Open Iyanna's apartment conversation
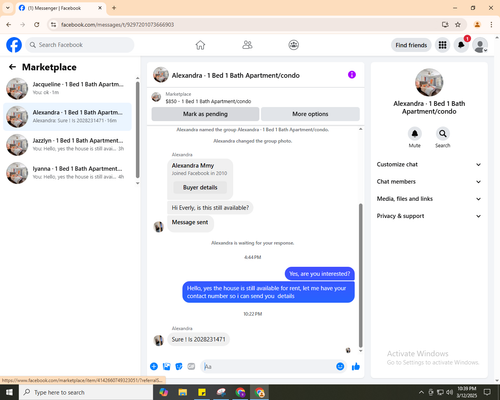Viewport: 500px width, 400px height. [x=67, y=173]
